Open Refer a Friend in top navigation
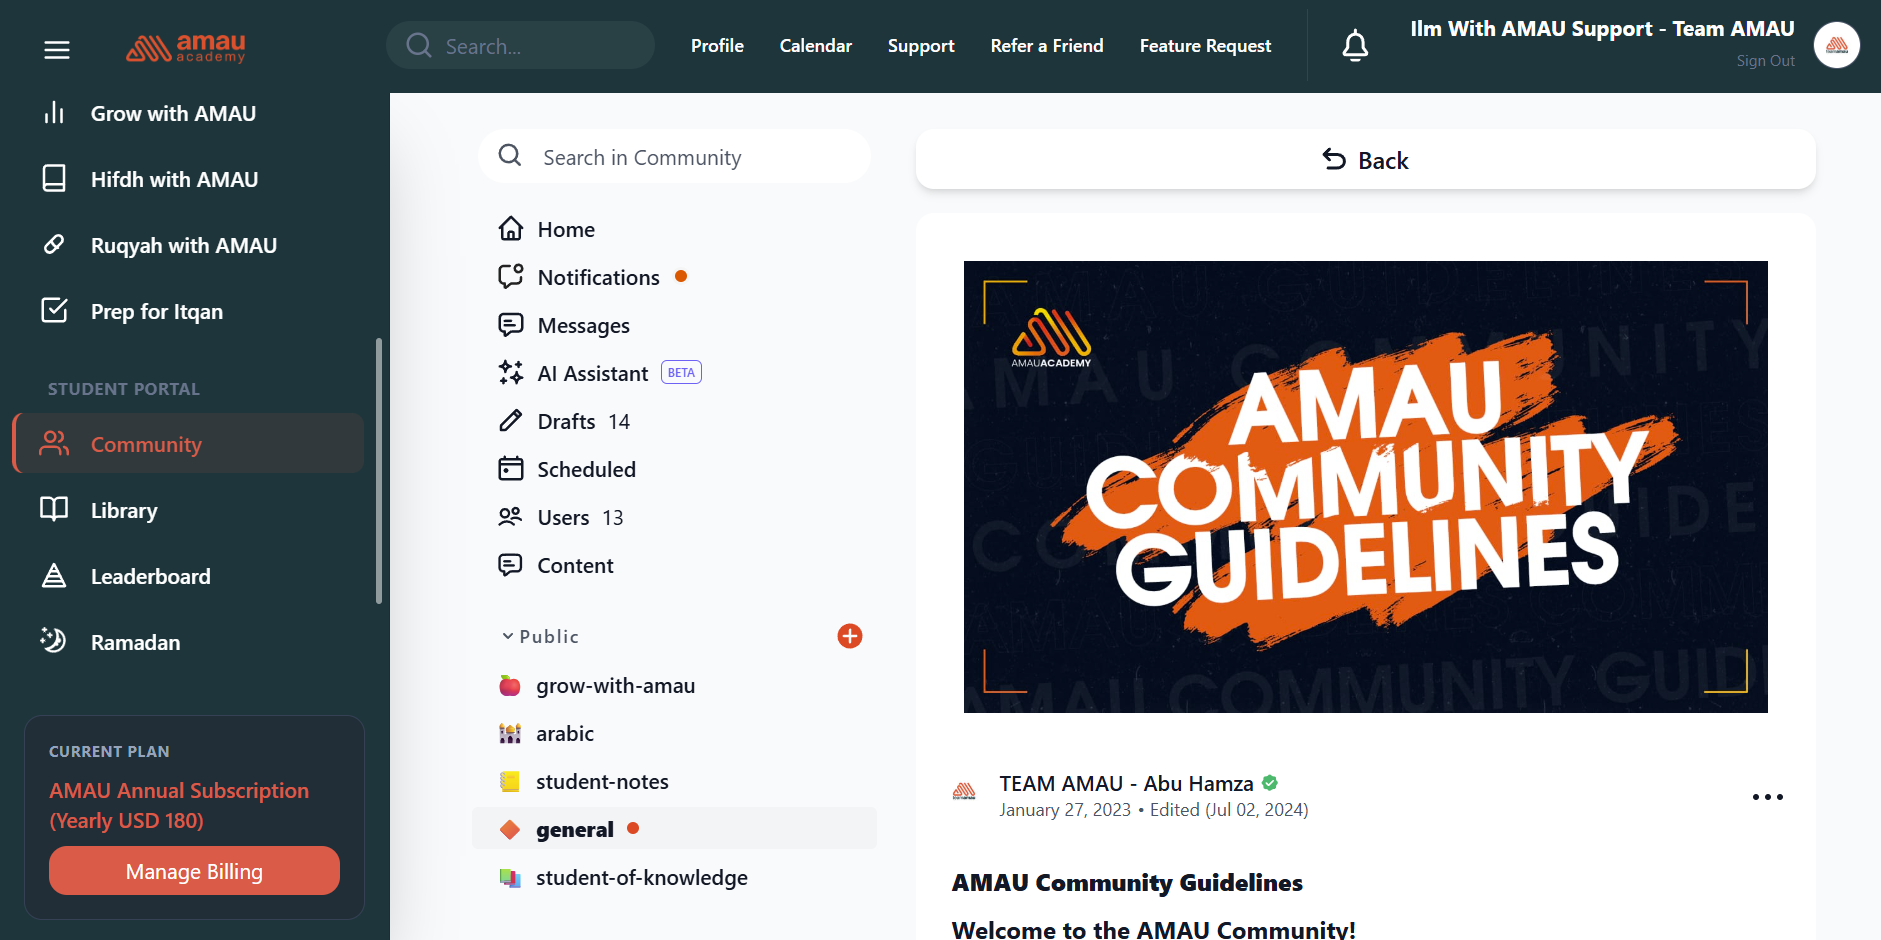 (x=1046, y=46)
